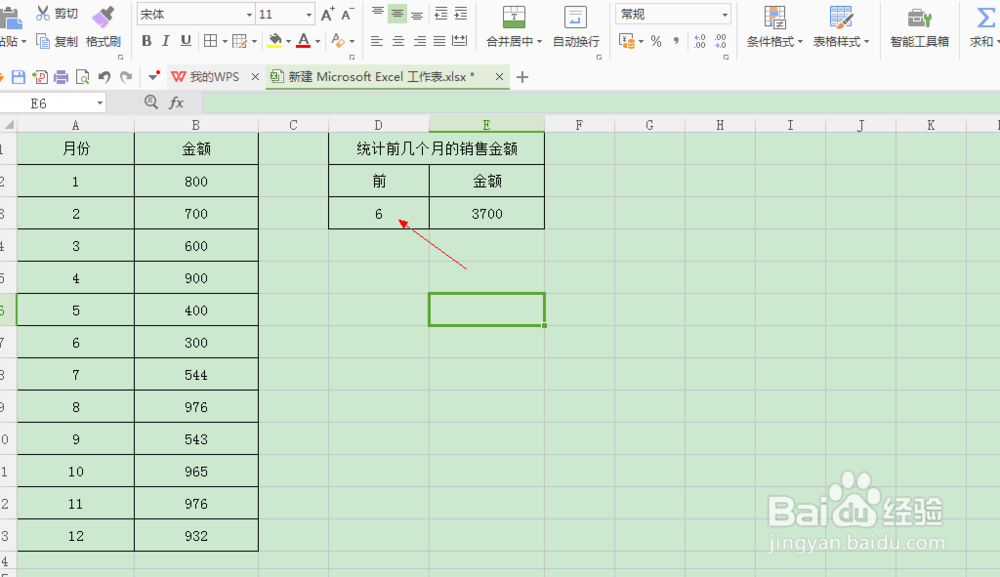Apply cell borders icon
This screenshot has height=577, width=1000.
coord(210,41)
